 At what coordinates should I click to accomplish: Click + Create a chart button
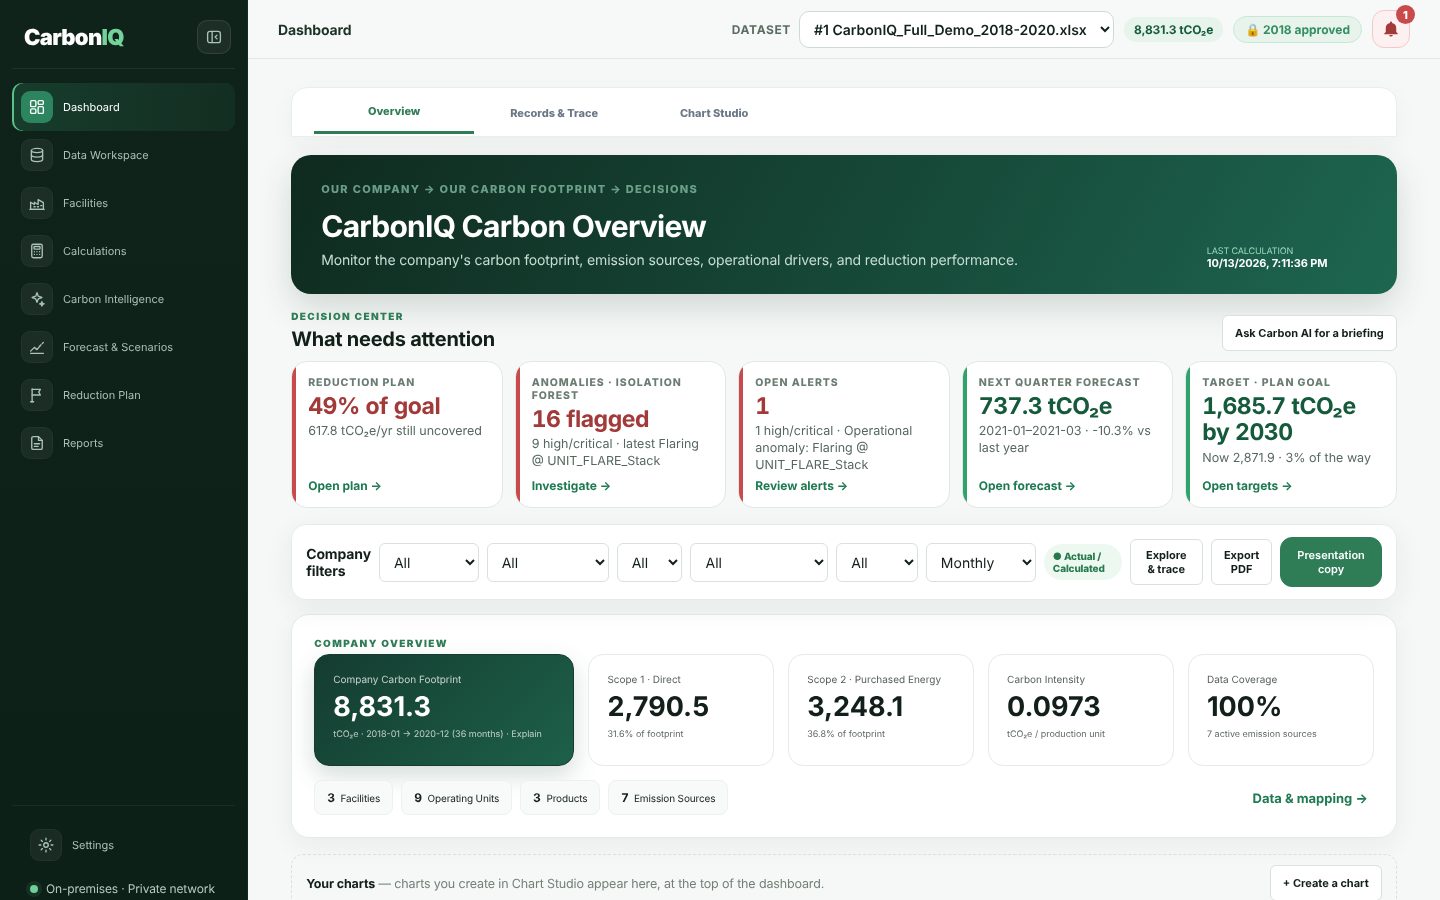(x=1326, y=883)
